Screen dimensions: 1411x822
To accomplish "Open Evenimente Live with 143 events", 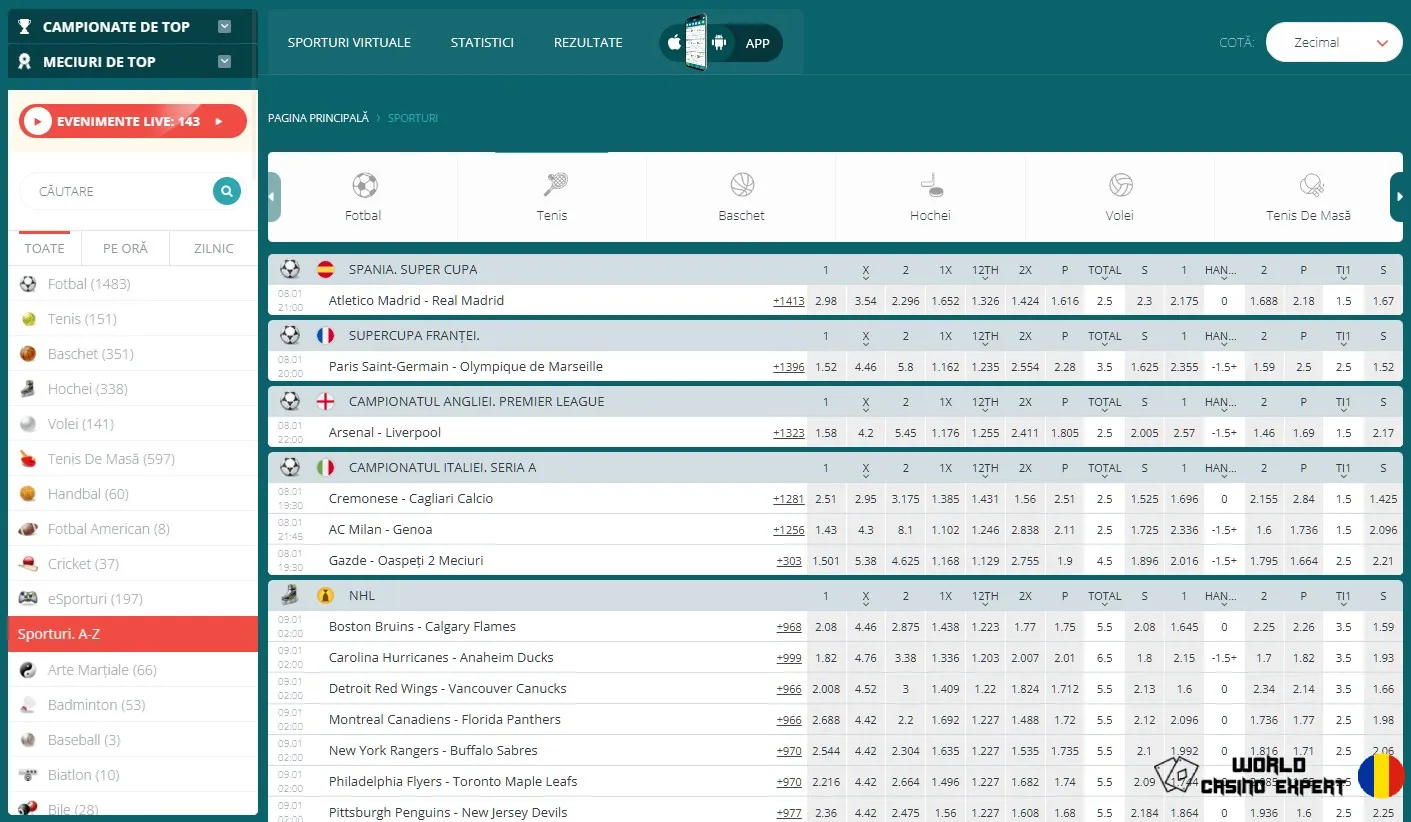I will tap(131, 120).
